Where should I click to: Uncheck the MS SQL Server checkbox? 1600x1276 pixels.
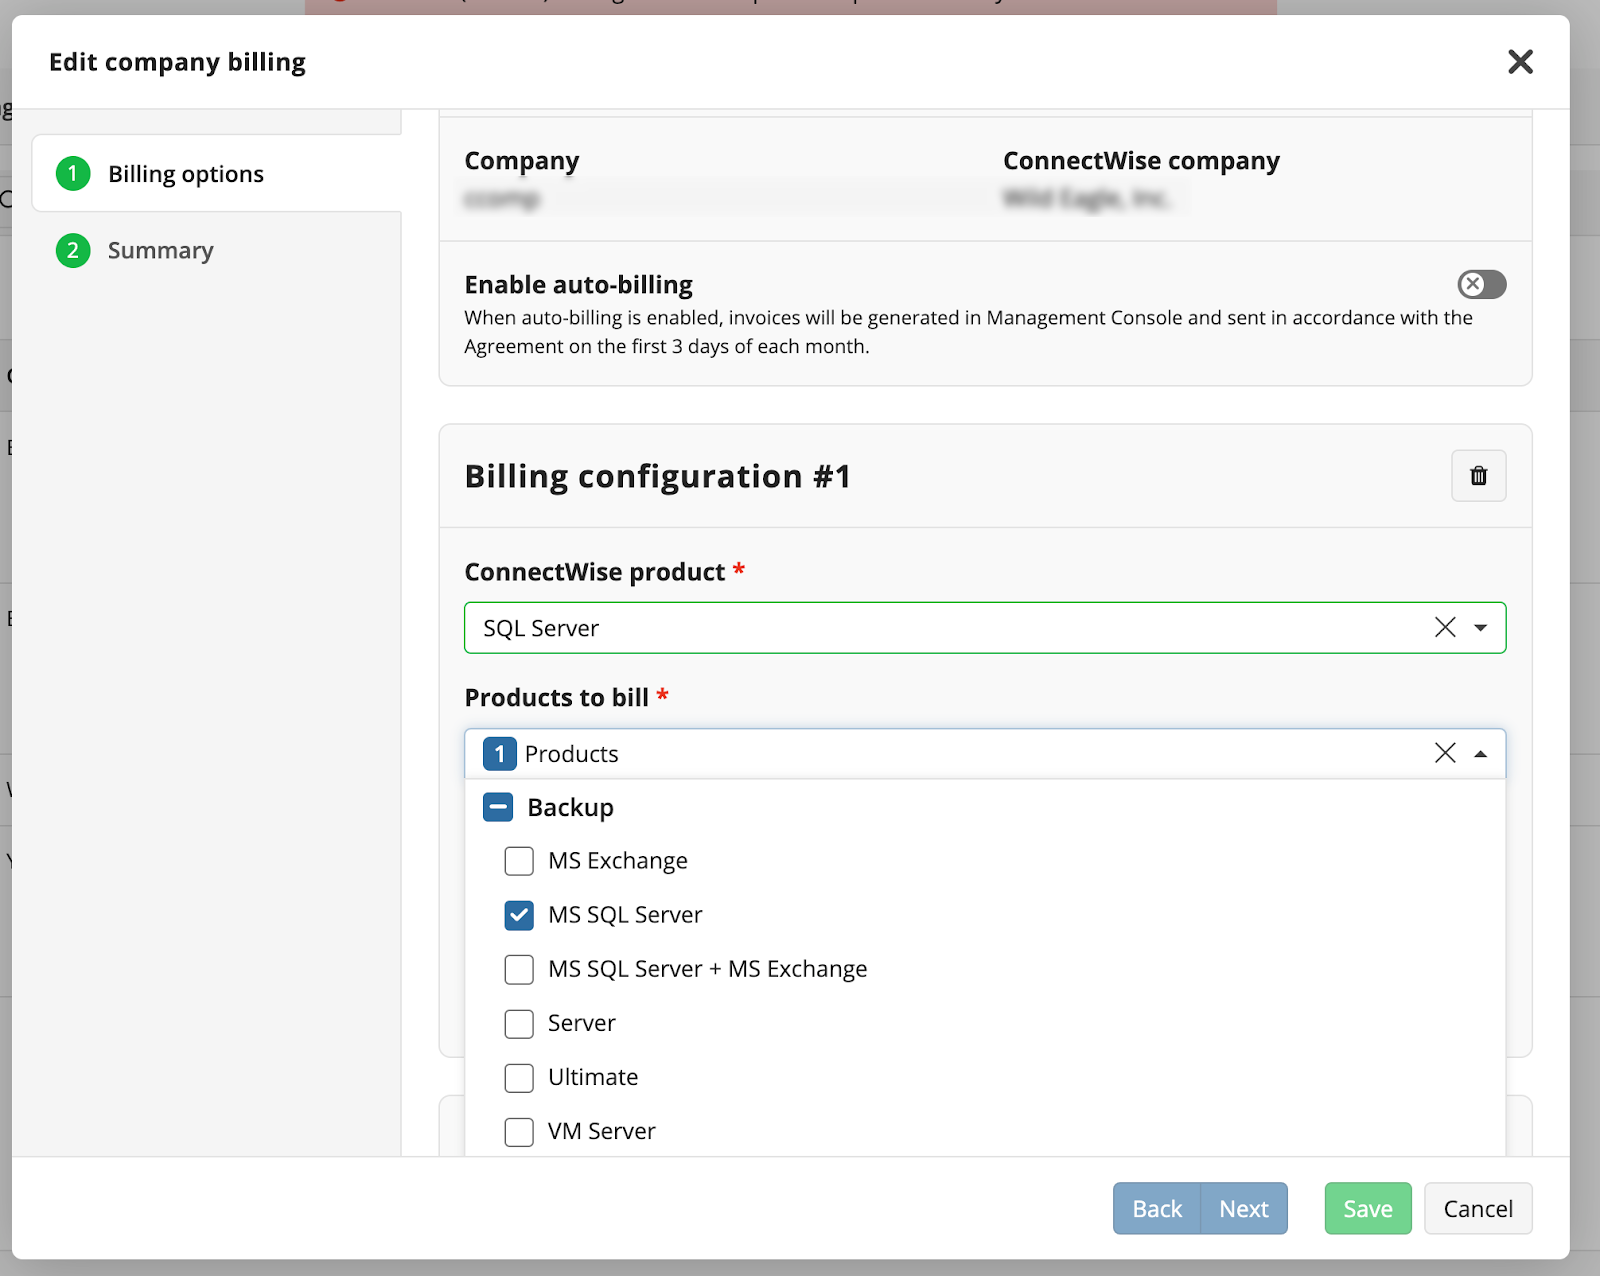pyautogui.click(x=519, y=915)
